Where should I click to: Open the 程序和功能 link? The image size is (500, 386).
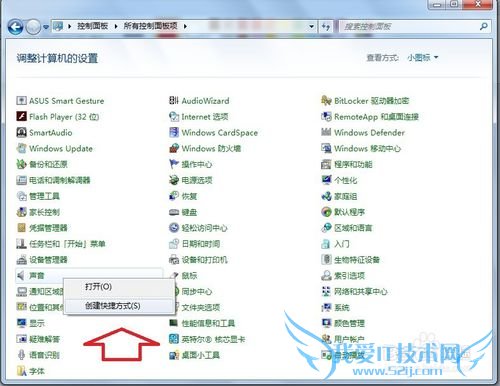(x=353, y=164)
